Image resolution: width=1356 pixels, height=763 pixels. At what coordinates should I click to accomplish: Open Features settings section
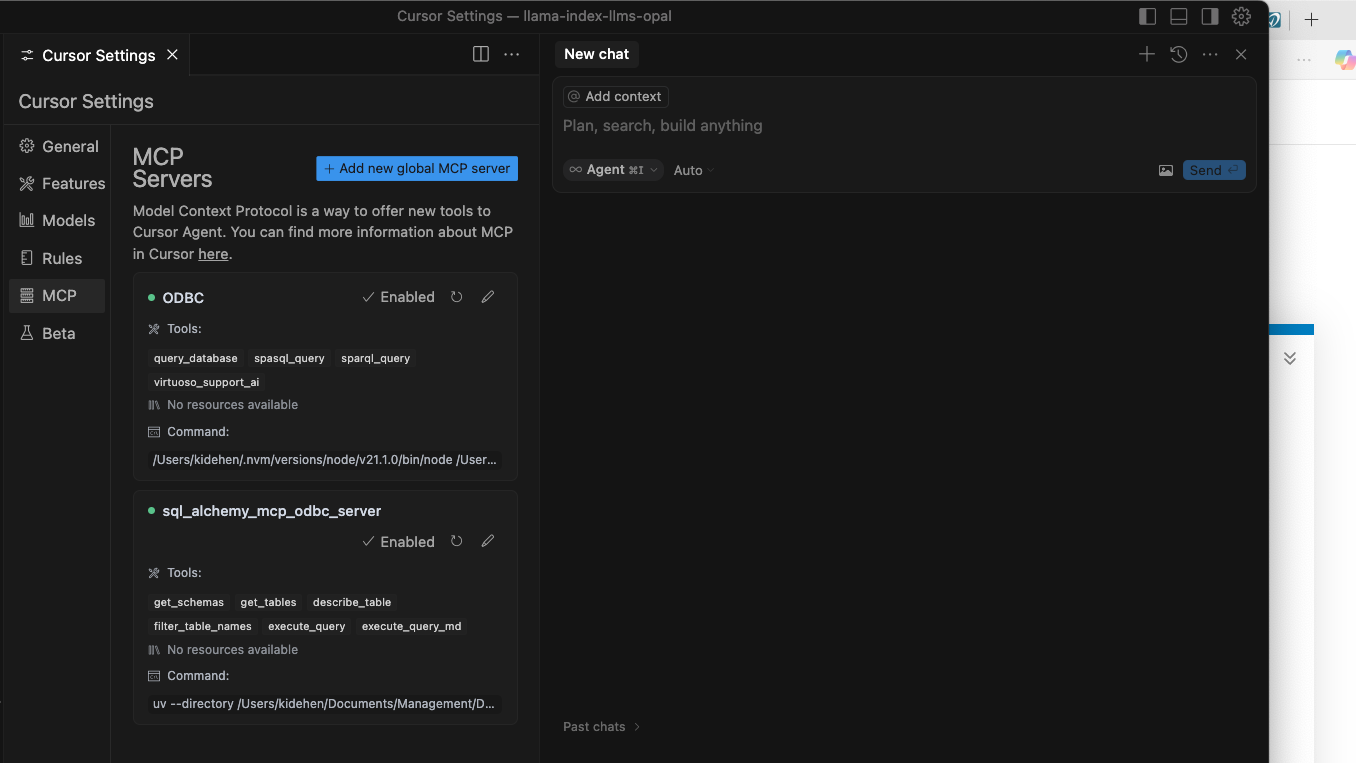(x=58, y=183)
